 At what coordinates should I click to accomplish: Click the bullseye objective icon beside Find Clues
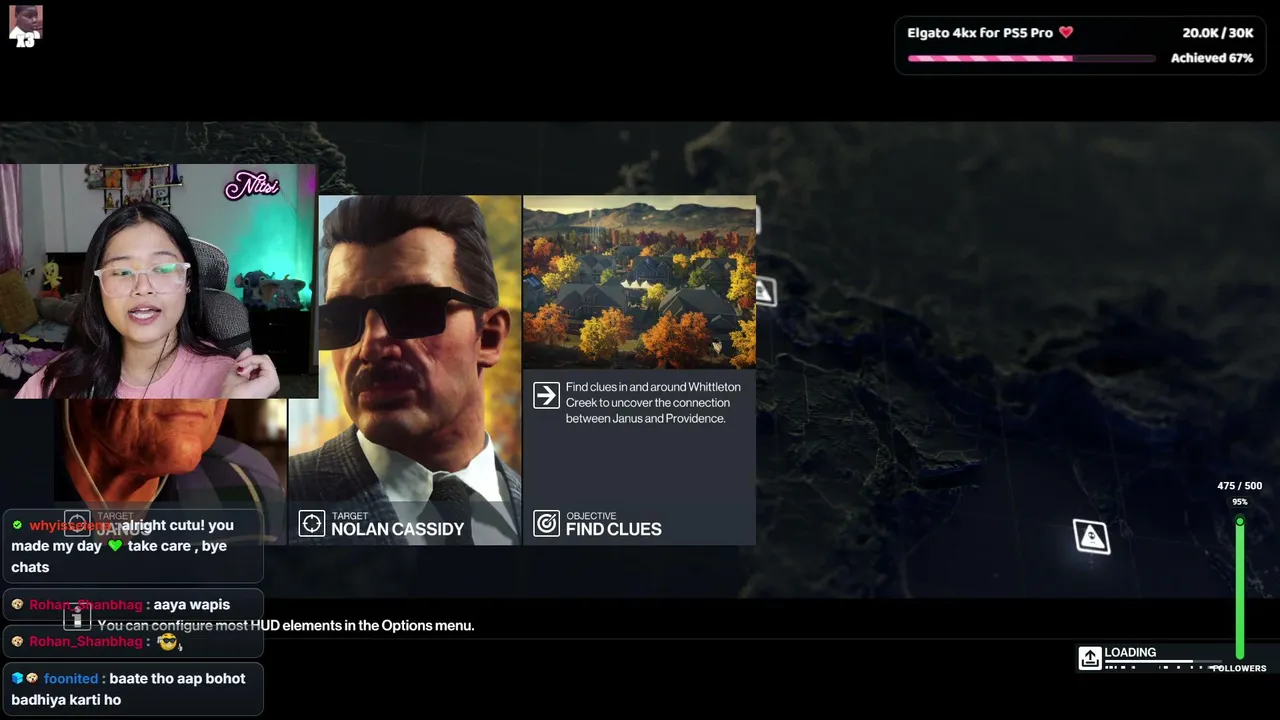[x=546, y=523]
